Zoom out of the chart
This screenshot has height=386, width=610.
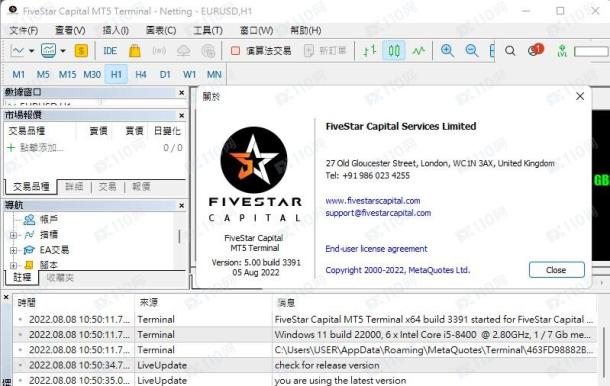472,51
